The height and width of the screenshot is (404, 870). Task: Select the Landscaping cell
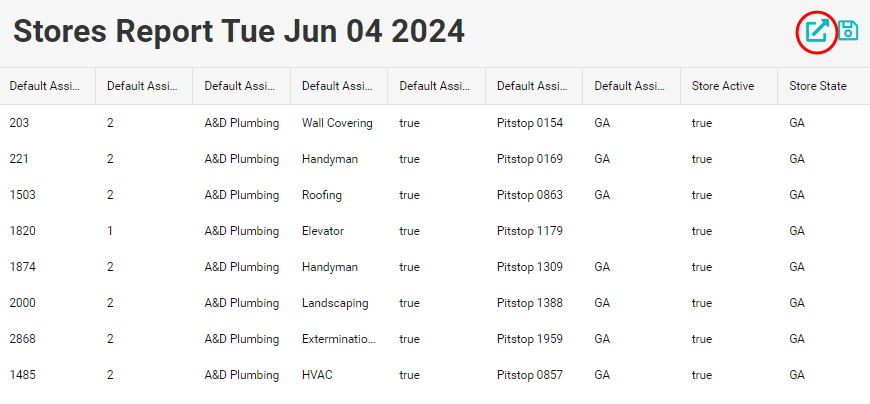coord(335,303)
